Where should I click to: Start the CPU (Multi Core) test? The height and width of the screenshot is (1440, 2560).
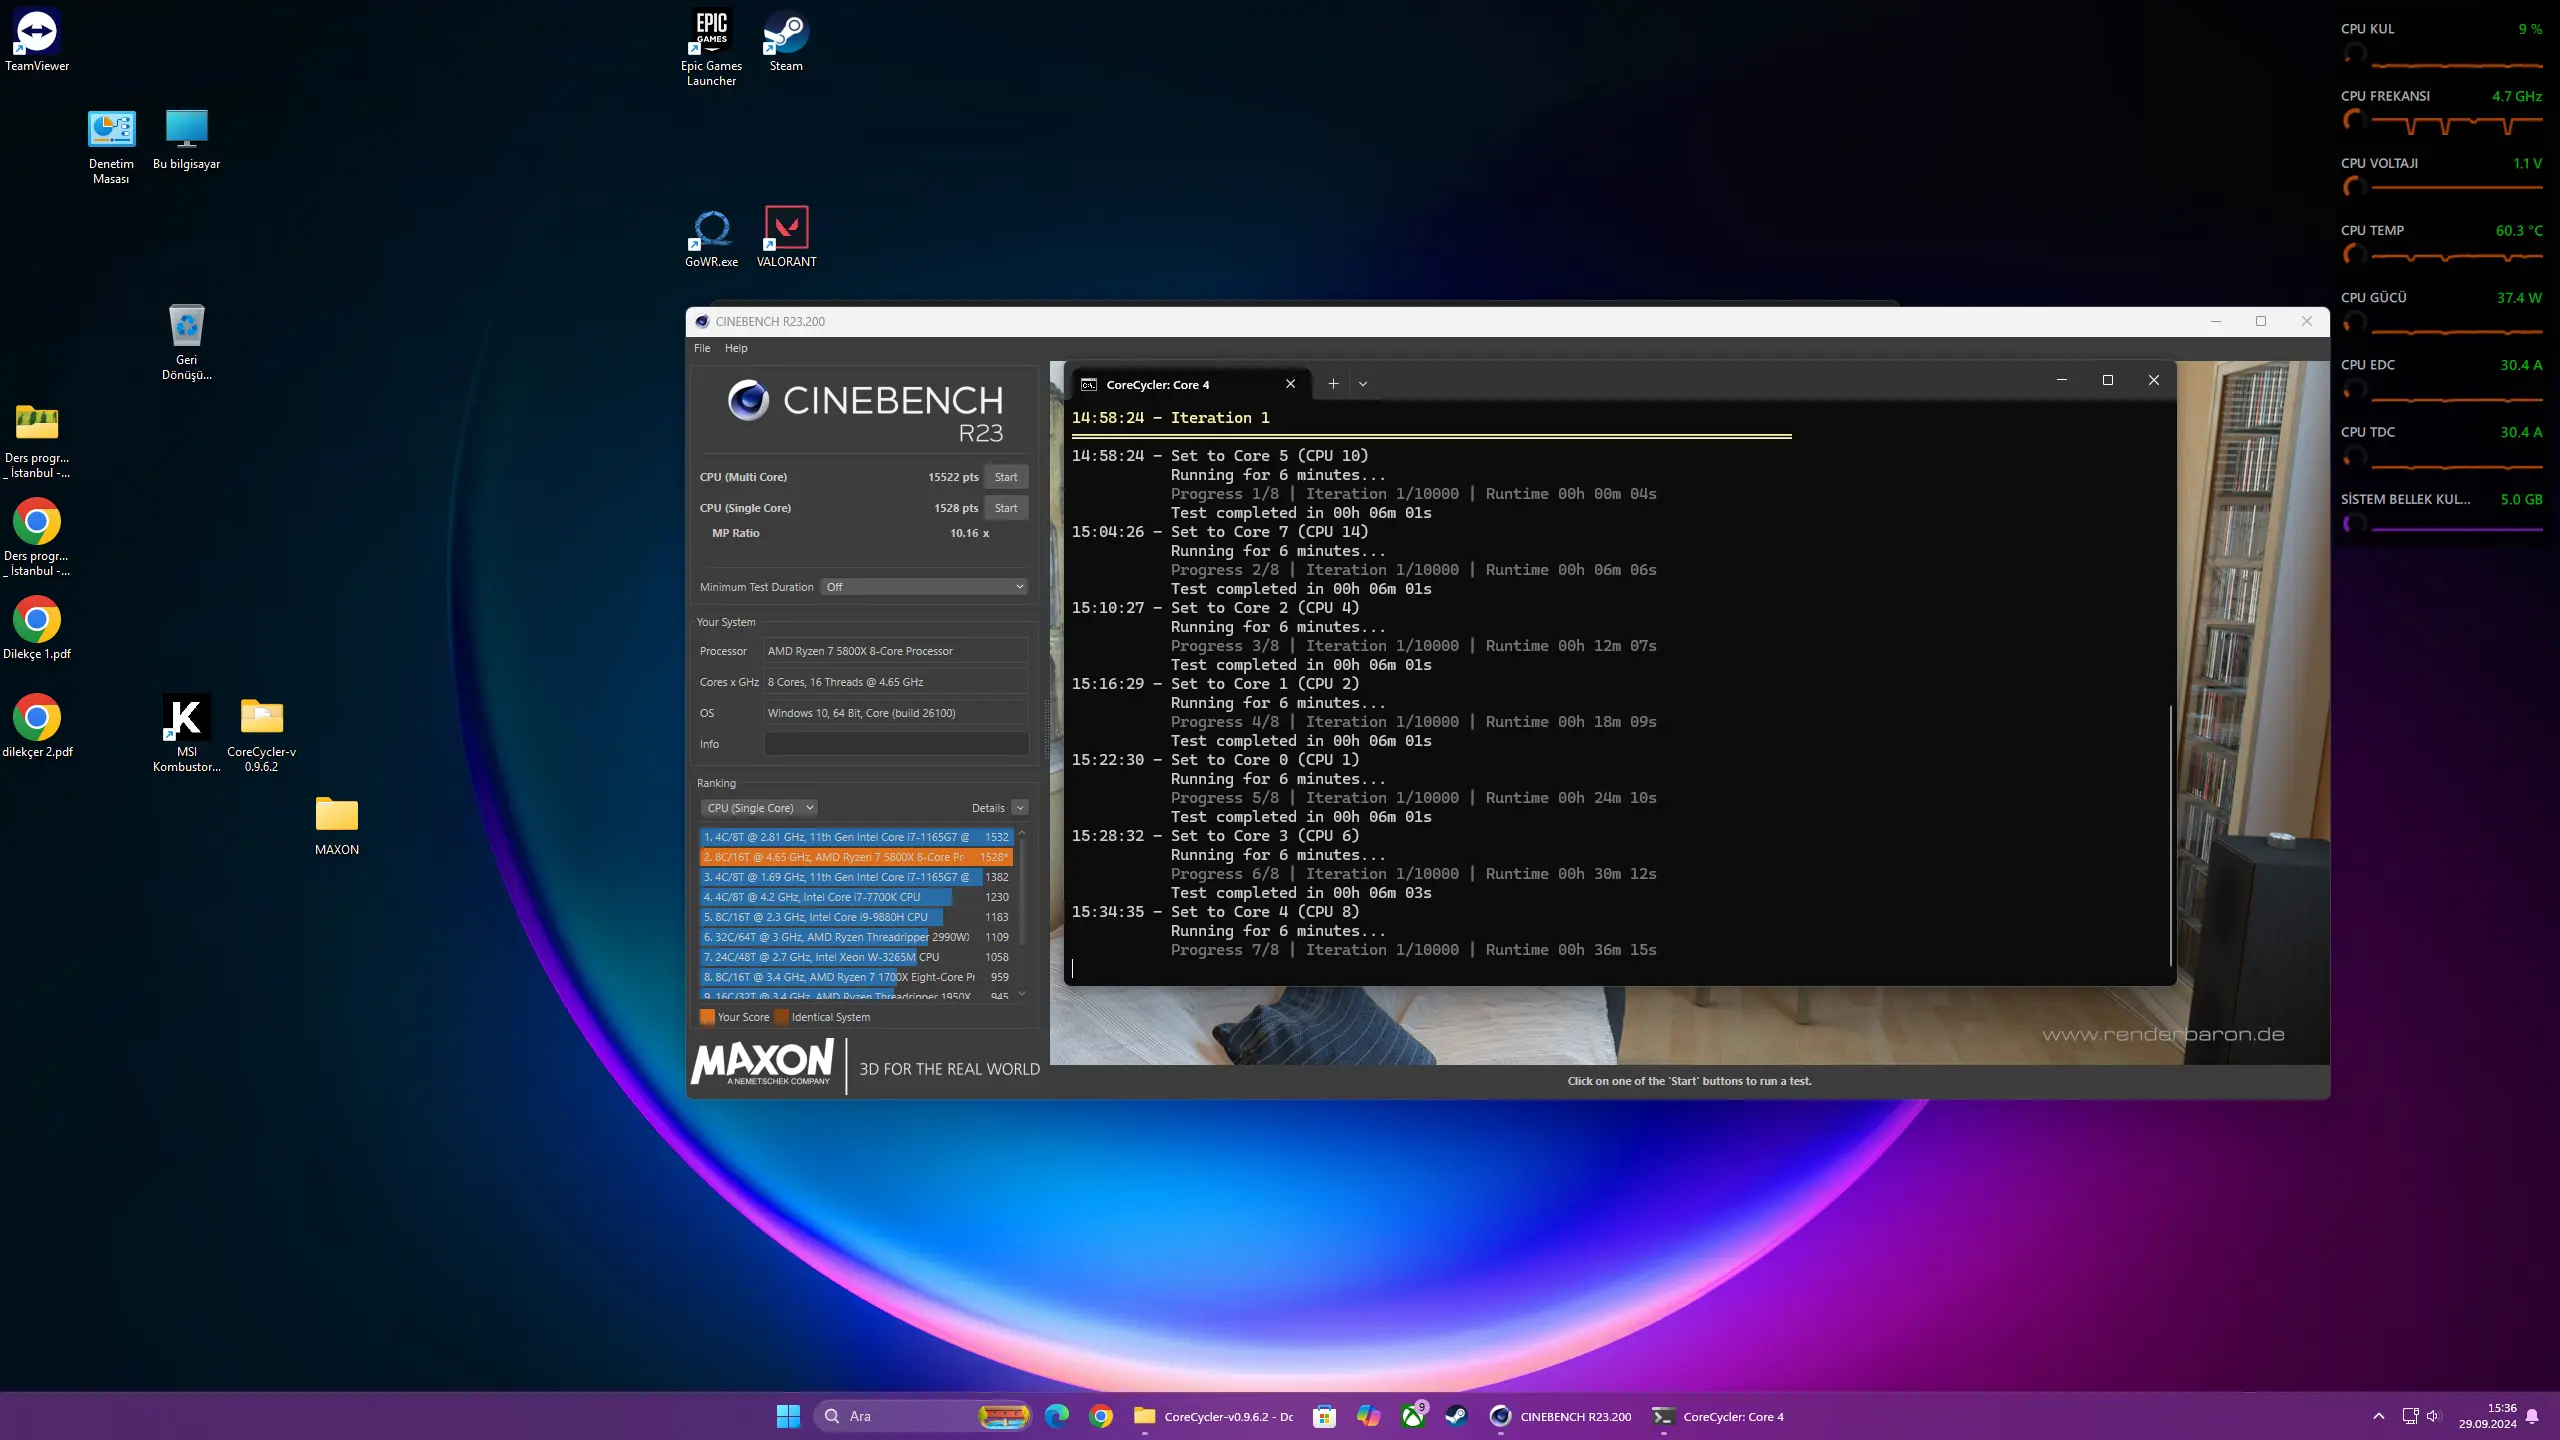1006,477
